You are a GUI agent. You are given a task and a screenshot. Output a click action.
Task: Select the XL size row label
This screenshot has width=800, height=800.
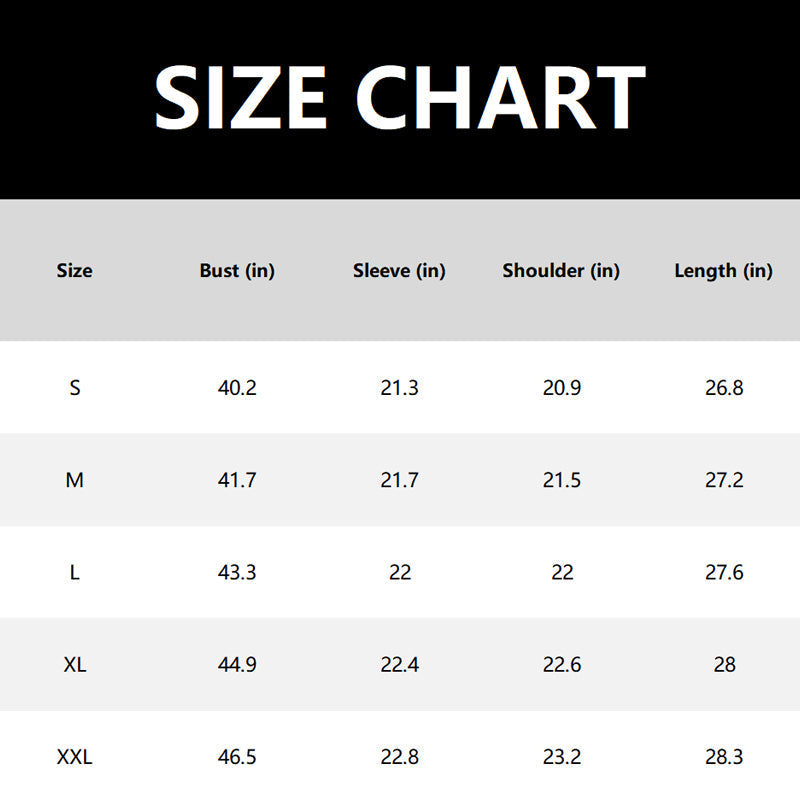coord(75,665)
